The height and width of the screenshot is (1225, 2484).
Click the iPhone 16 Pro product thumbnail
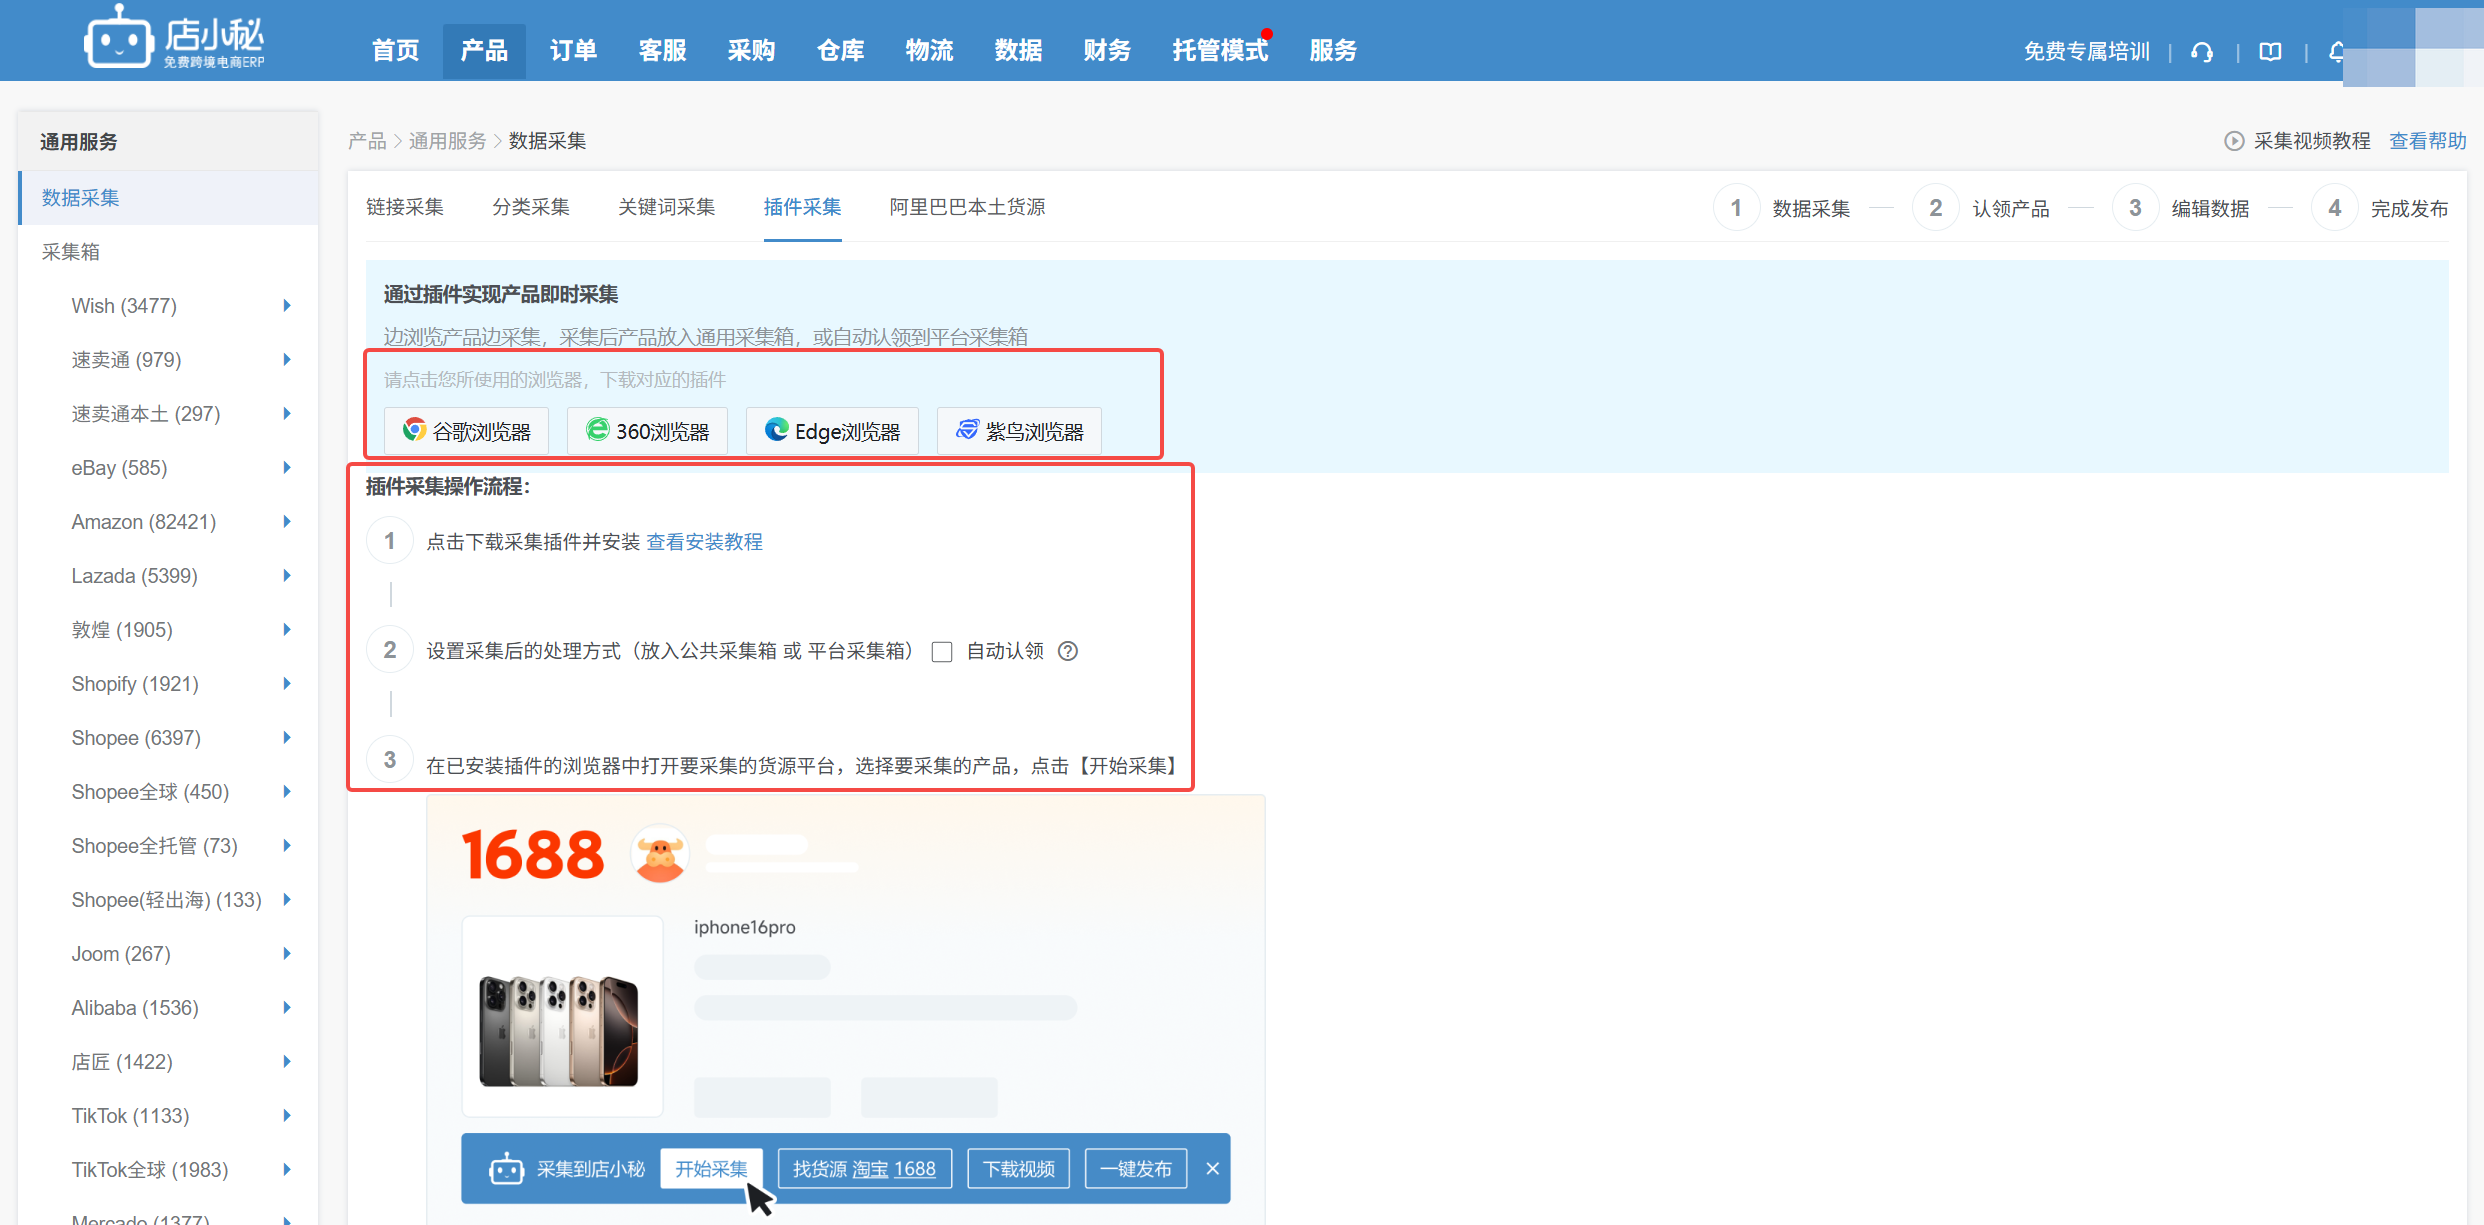[x=562, y=1016]
